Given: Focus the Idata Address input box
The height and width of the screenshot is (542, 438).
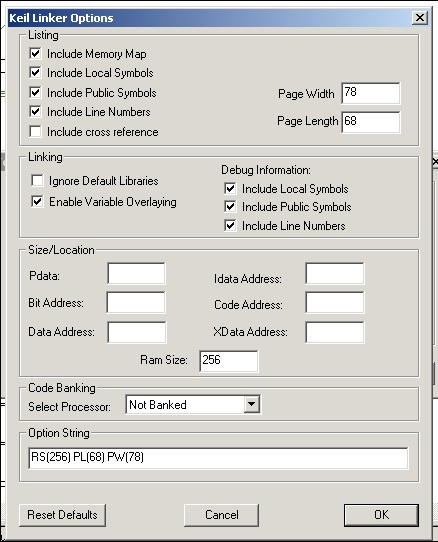Looking at the screenshot, I should coord(334,273).
